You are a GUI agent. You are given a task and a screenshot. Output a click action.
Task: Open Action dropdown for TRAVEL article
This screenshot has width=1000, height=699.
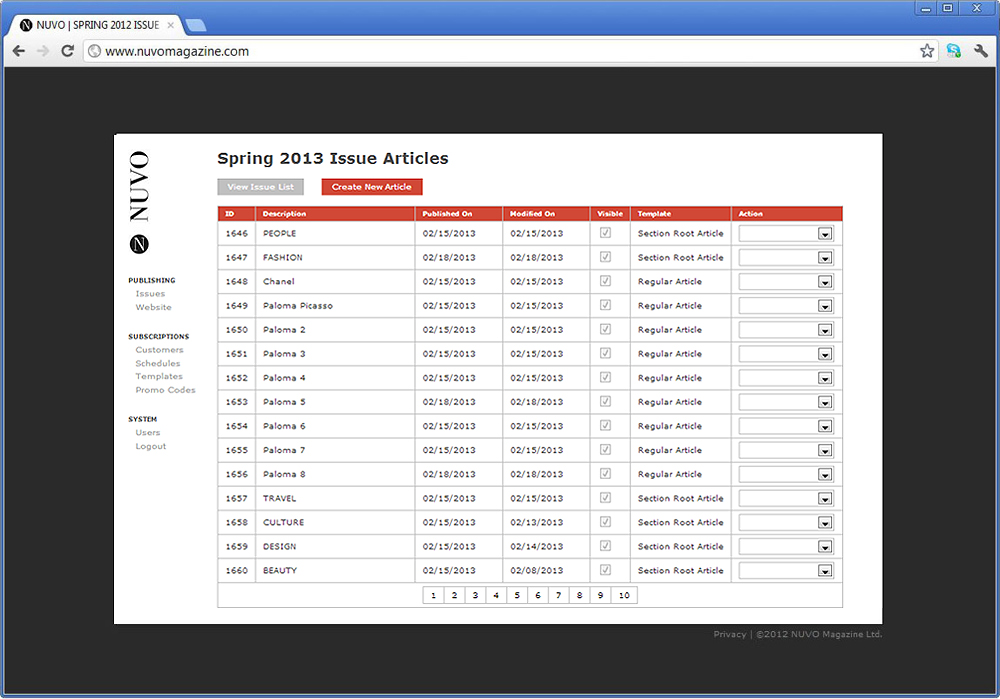[786, 499]
